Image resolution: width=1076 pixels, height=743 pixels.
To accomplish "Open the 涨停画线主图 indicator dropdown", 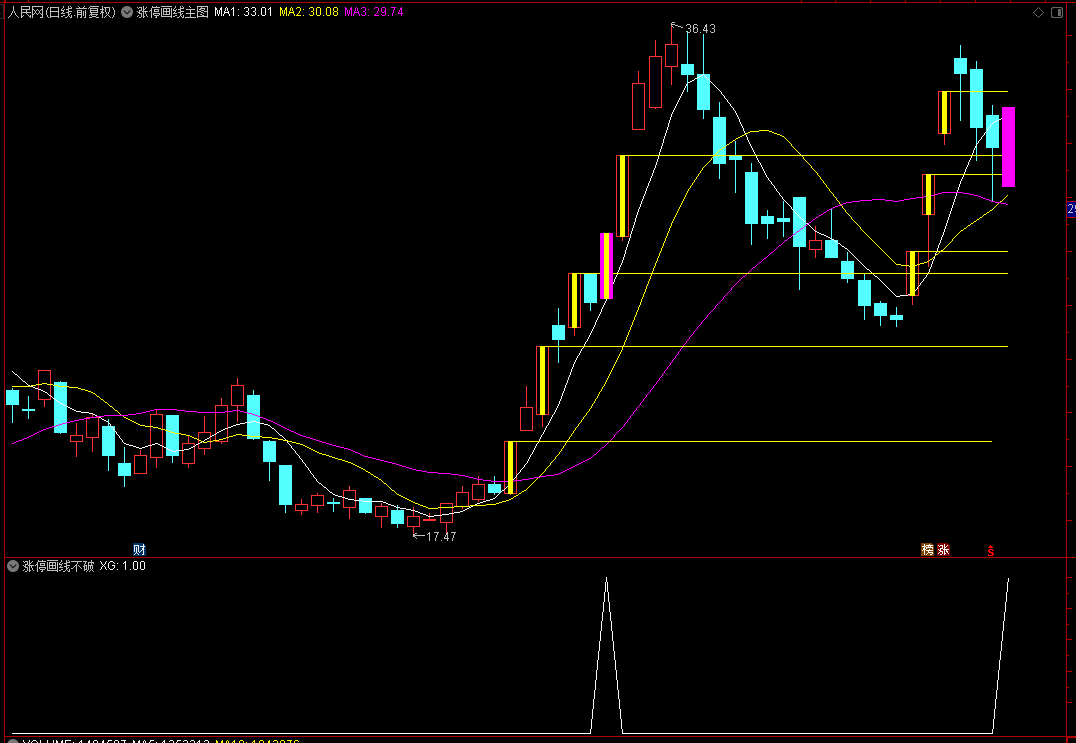I will (127, 12).
